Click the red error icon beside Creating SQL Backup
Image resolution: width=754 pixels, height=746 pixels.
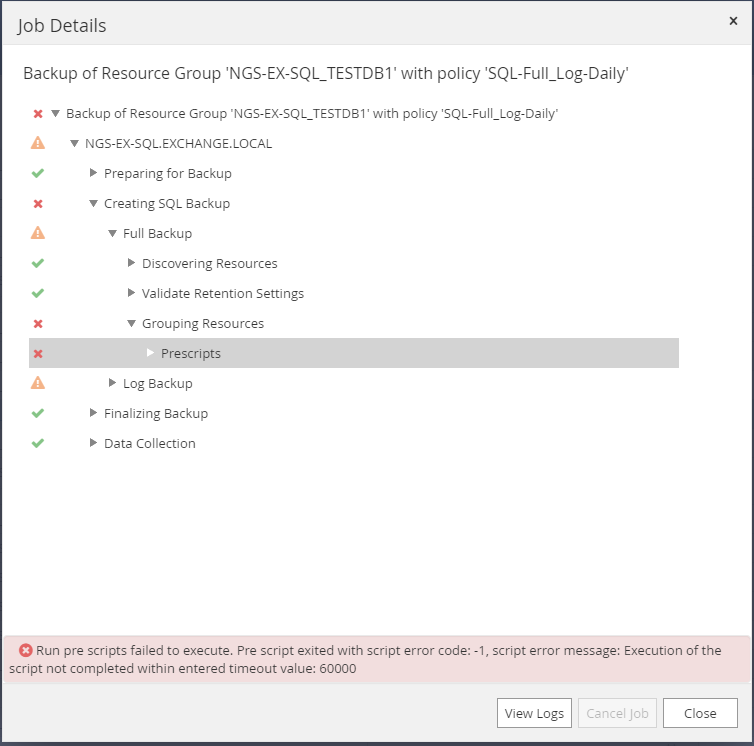38,204
